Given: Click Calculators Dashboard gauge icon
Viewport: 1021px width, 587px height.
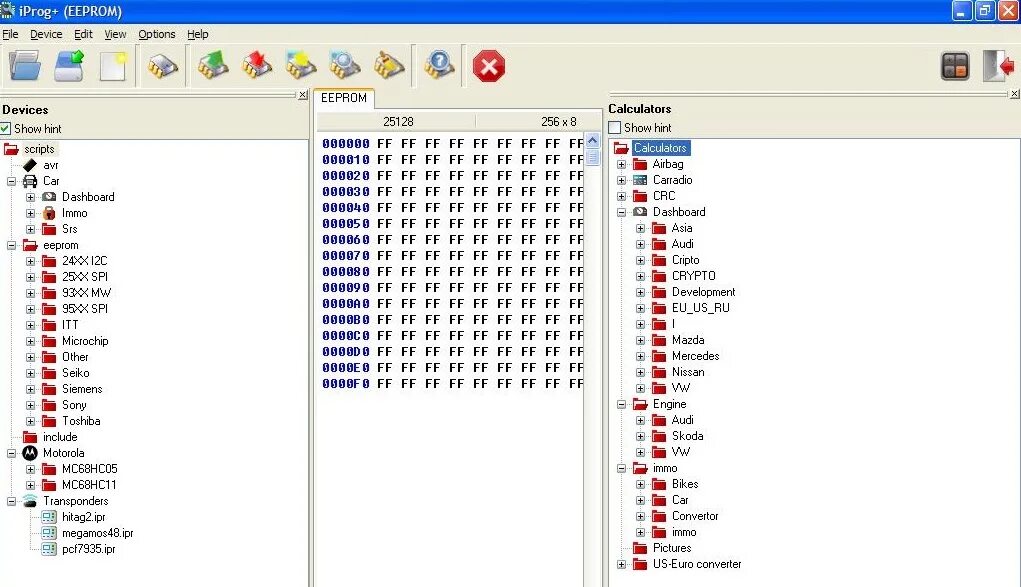Looking at the screenshot, I should pyautogui.click(x=640, y=212).
